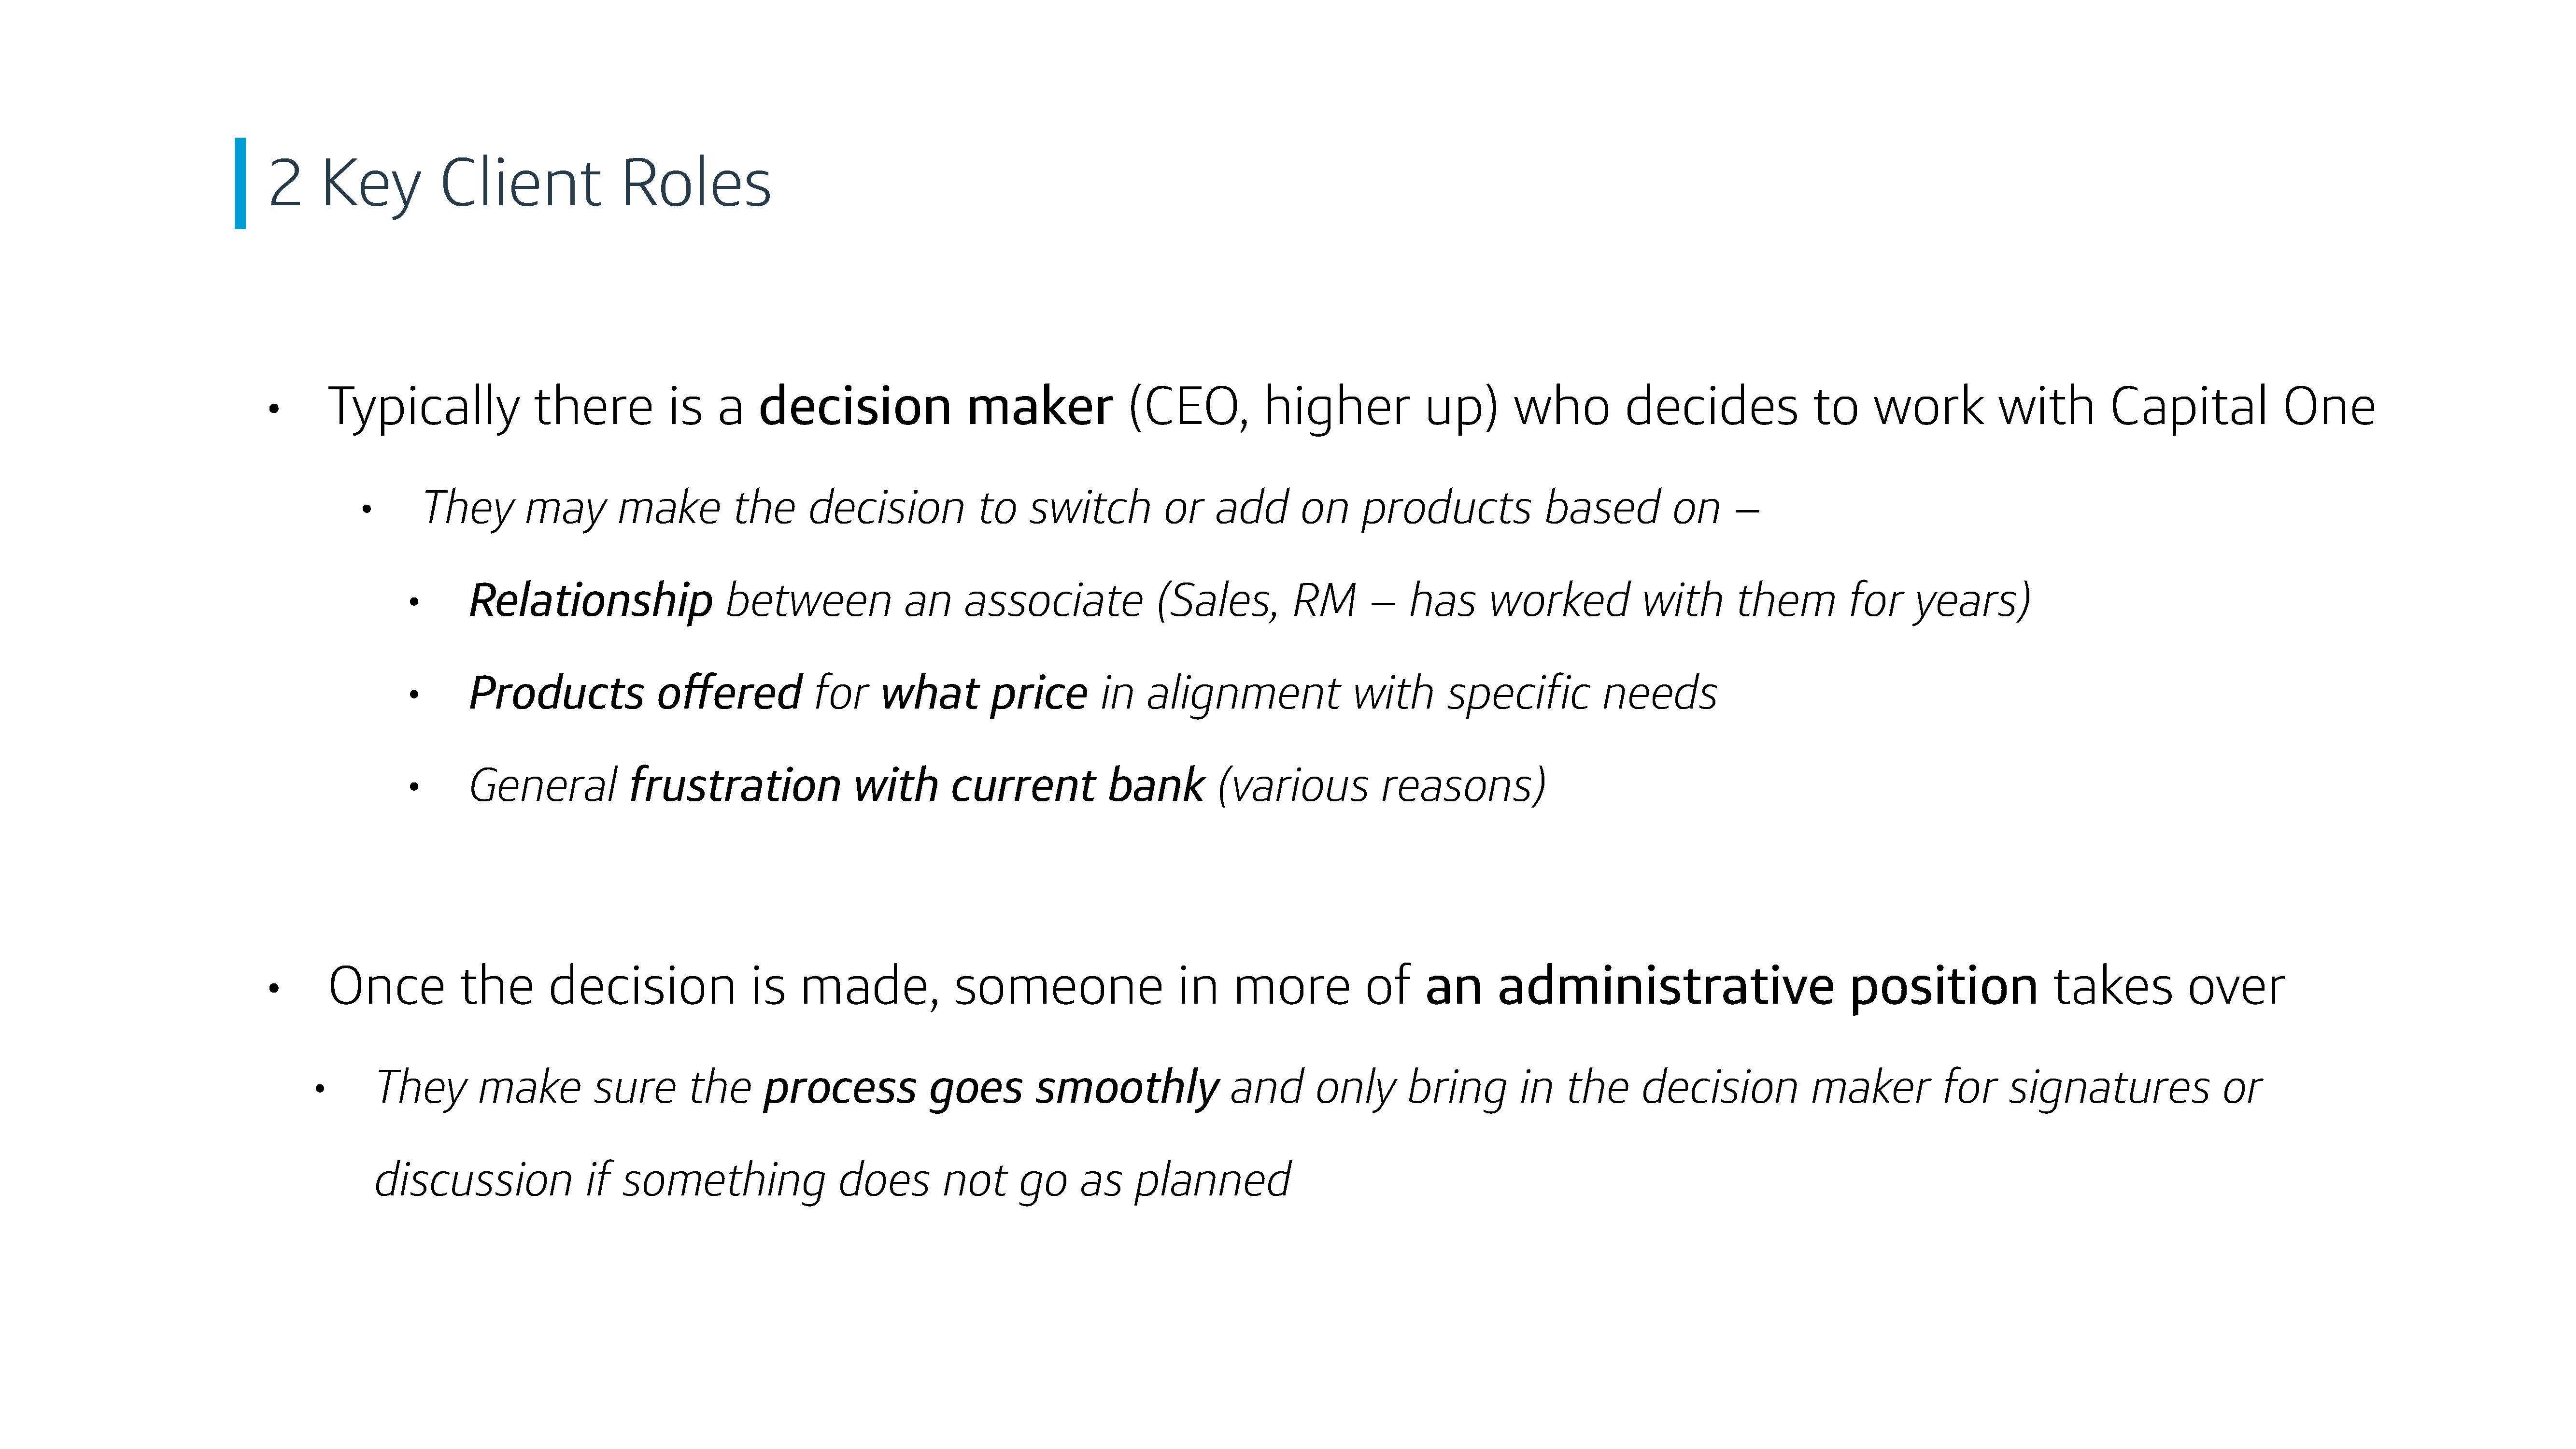Click the text '(various reasons)'
2576x1449 pixels.
(1382, 786)
